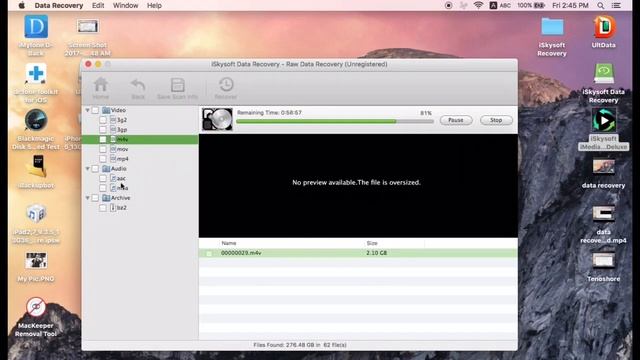Collapse the Video tree group
640x360 pixels.
tap(87, 110)
